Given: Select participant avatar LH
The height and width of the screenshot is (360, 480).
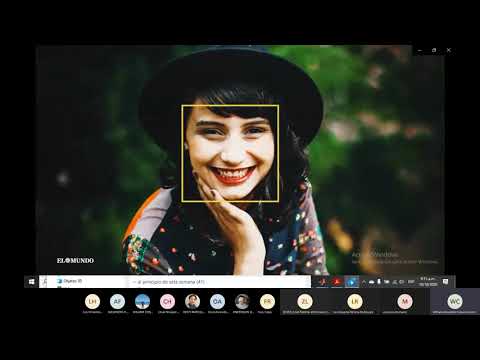Looking at the screenshot, I should click(92, 301).
